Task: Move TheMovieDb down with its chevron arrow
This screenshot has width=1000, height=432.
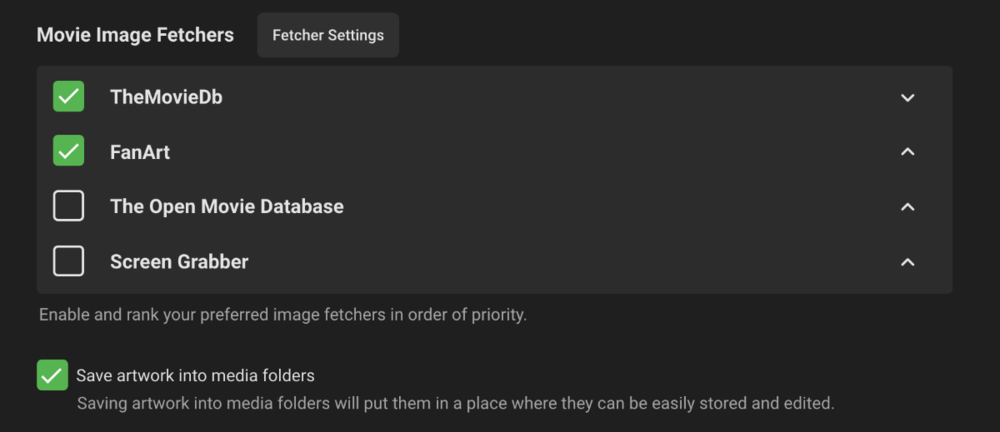Action: point(907,98)
